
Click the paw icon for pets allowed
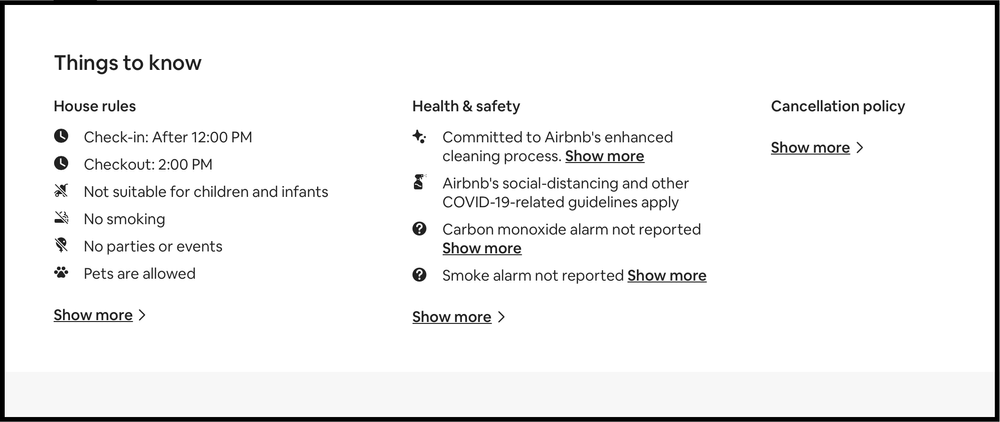point(61,273)
